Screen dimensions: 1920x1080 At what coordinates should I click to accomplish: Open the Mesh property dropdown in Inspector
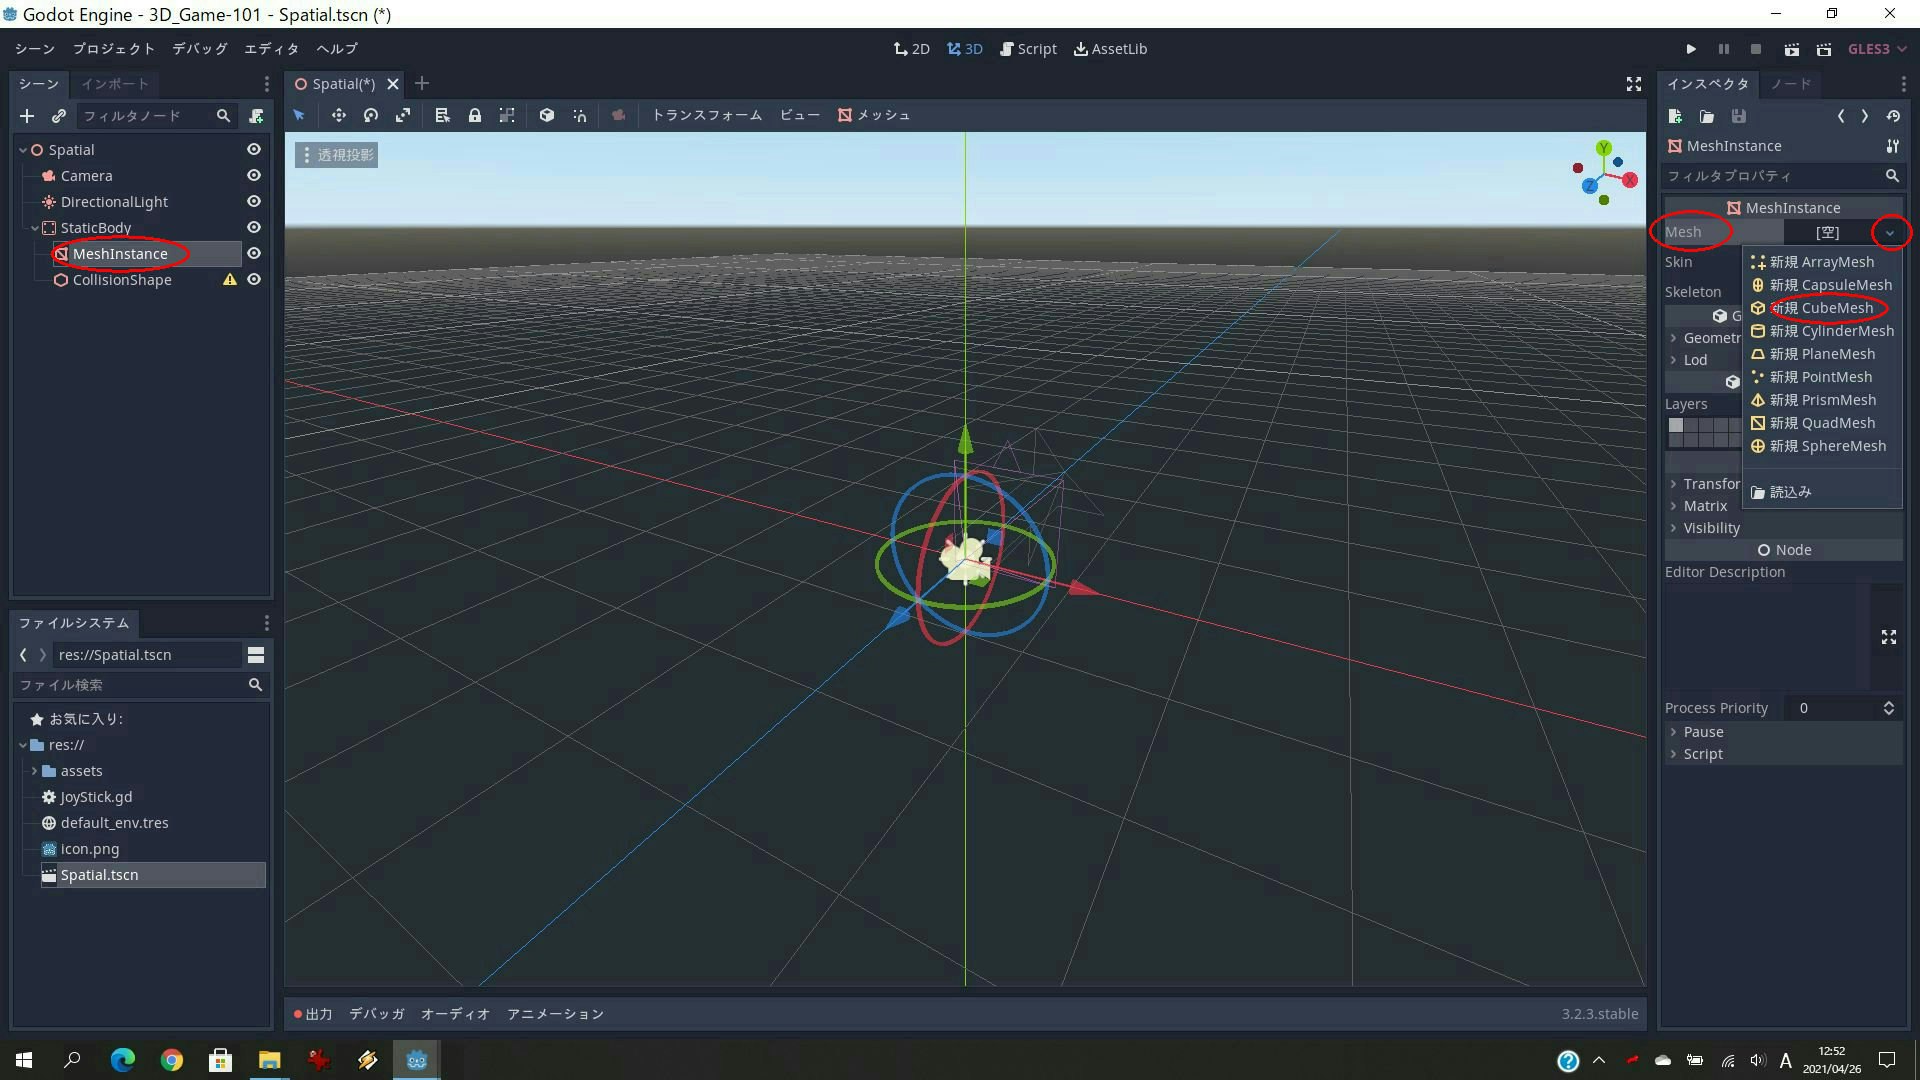(1891, 232)
